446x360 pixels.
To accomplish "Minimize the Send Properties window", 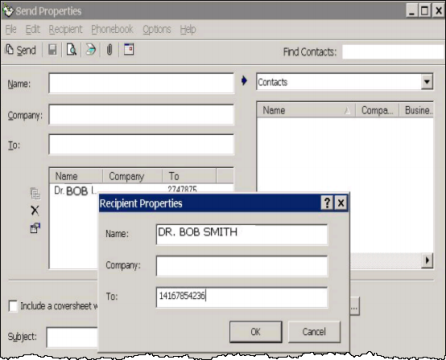I will pyautogui.click(x=412, y=11).
